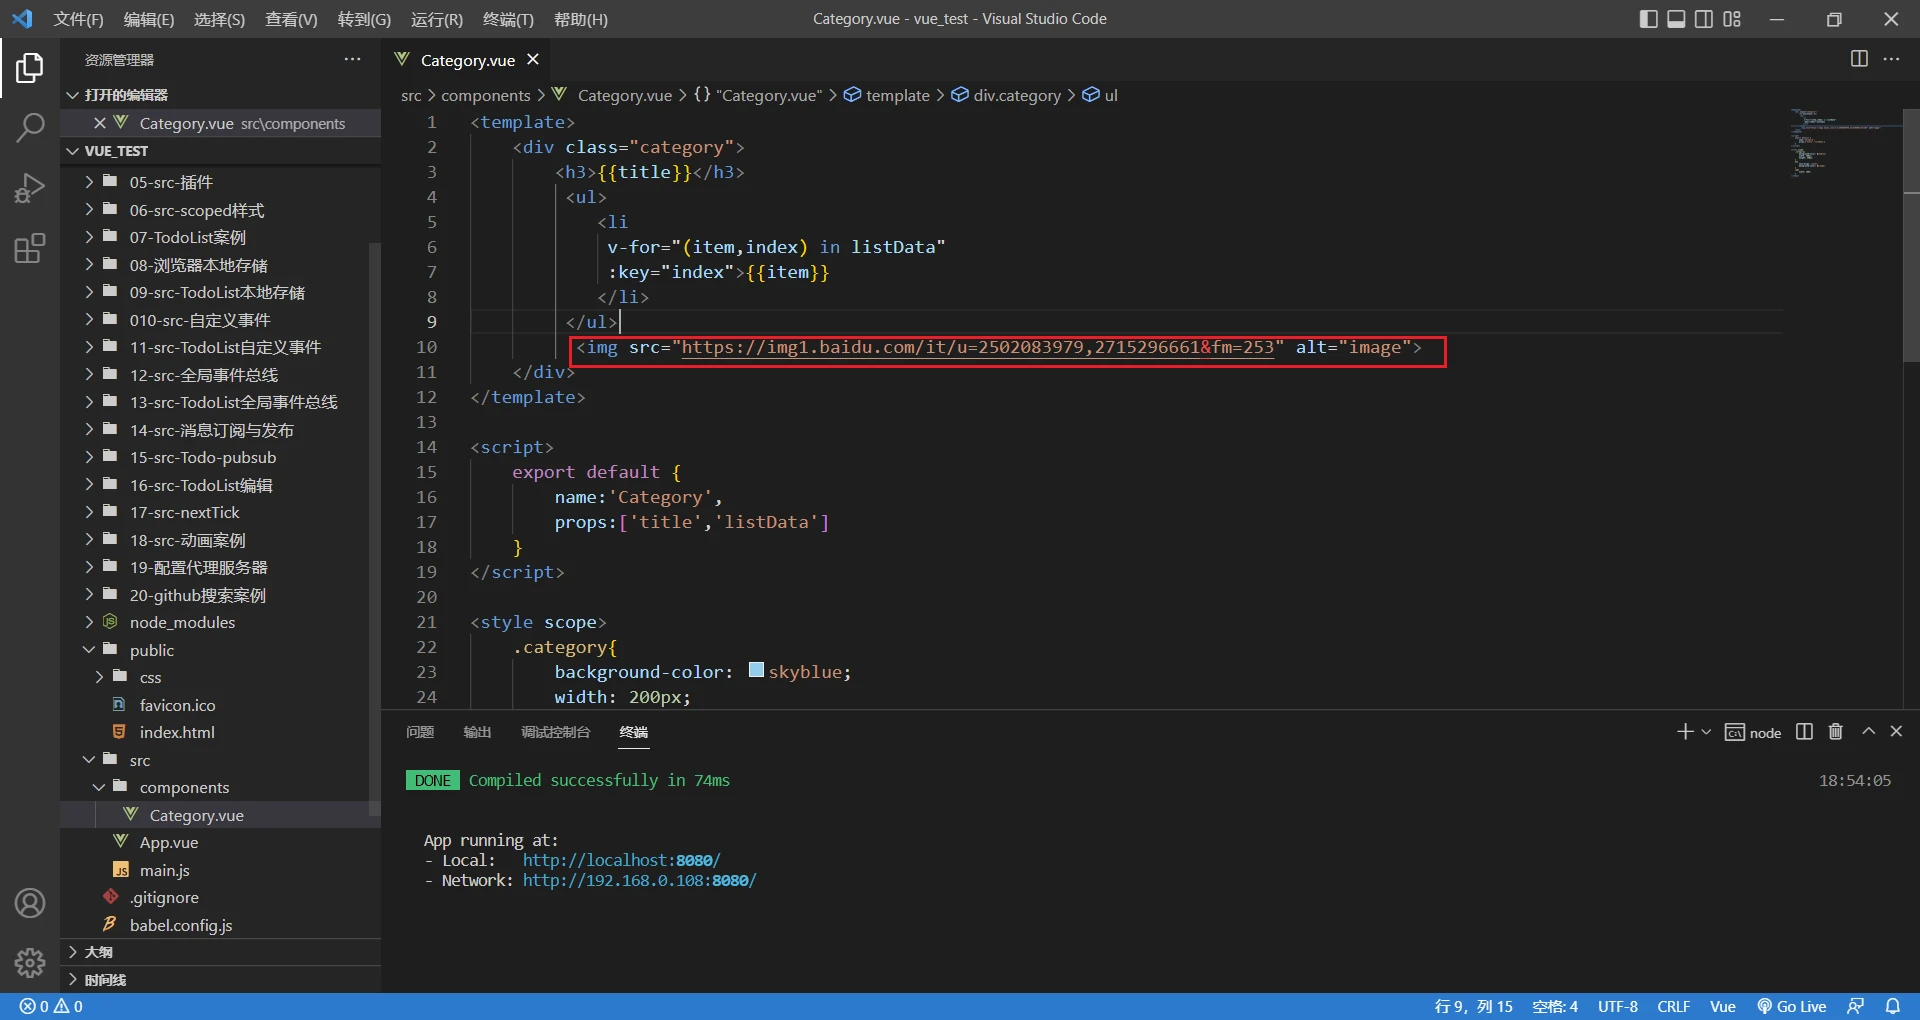Open the localhost:8080 link in terminal
This screenshot has height=1020, width=1920.
click(x=621, y=860)
